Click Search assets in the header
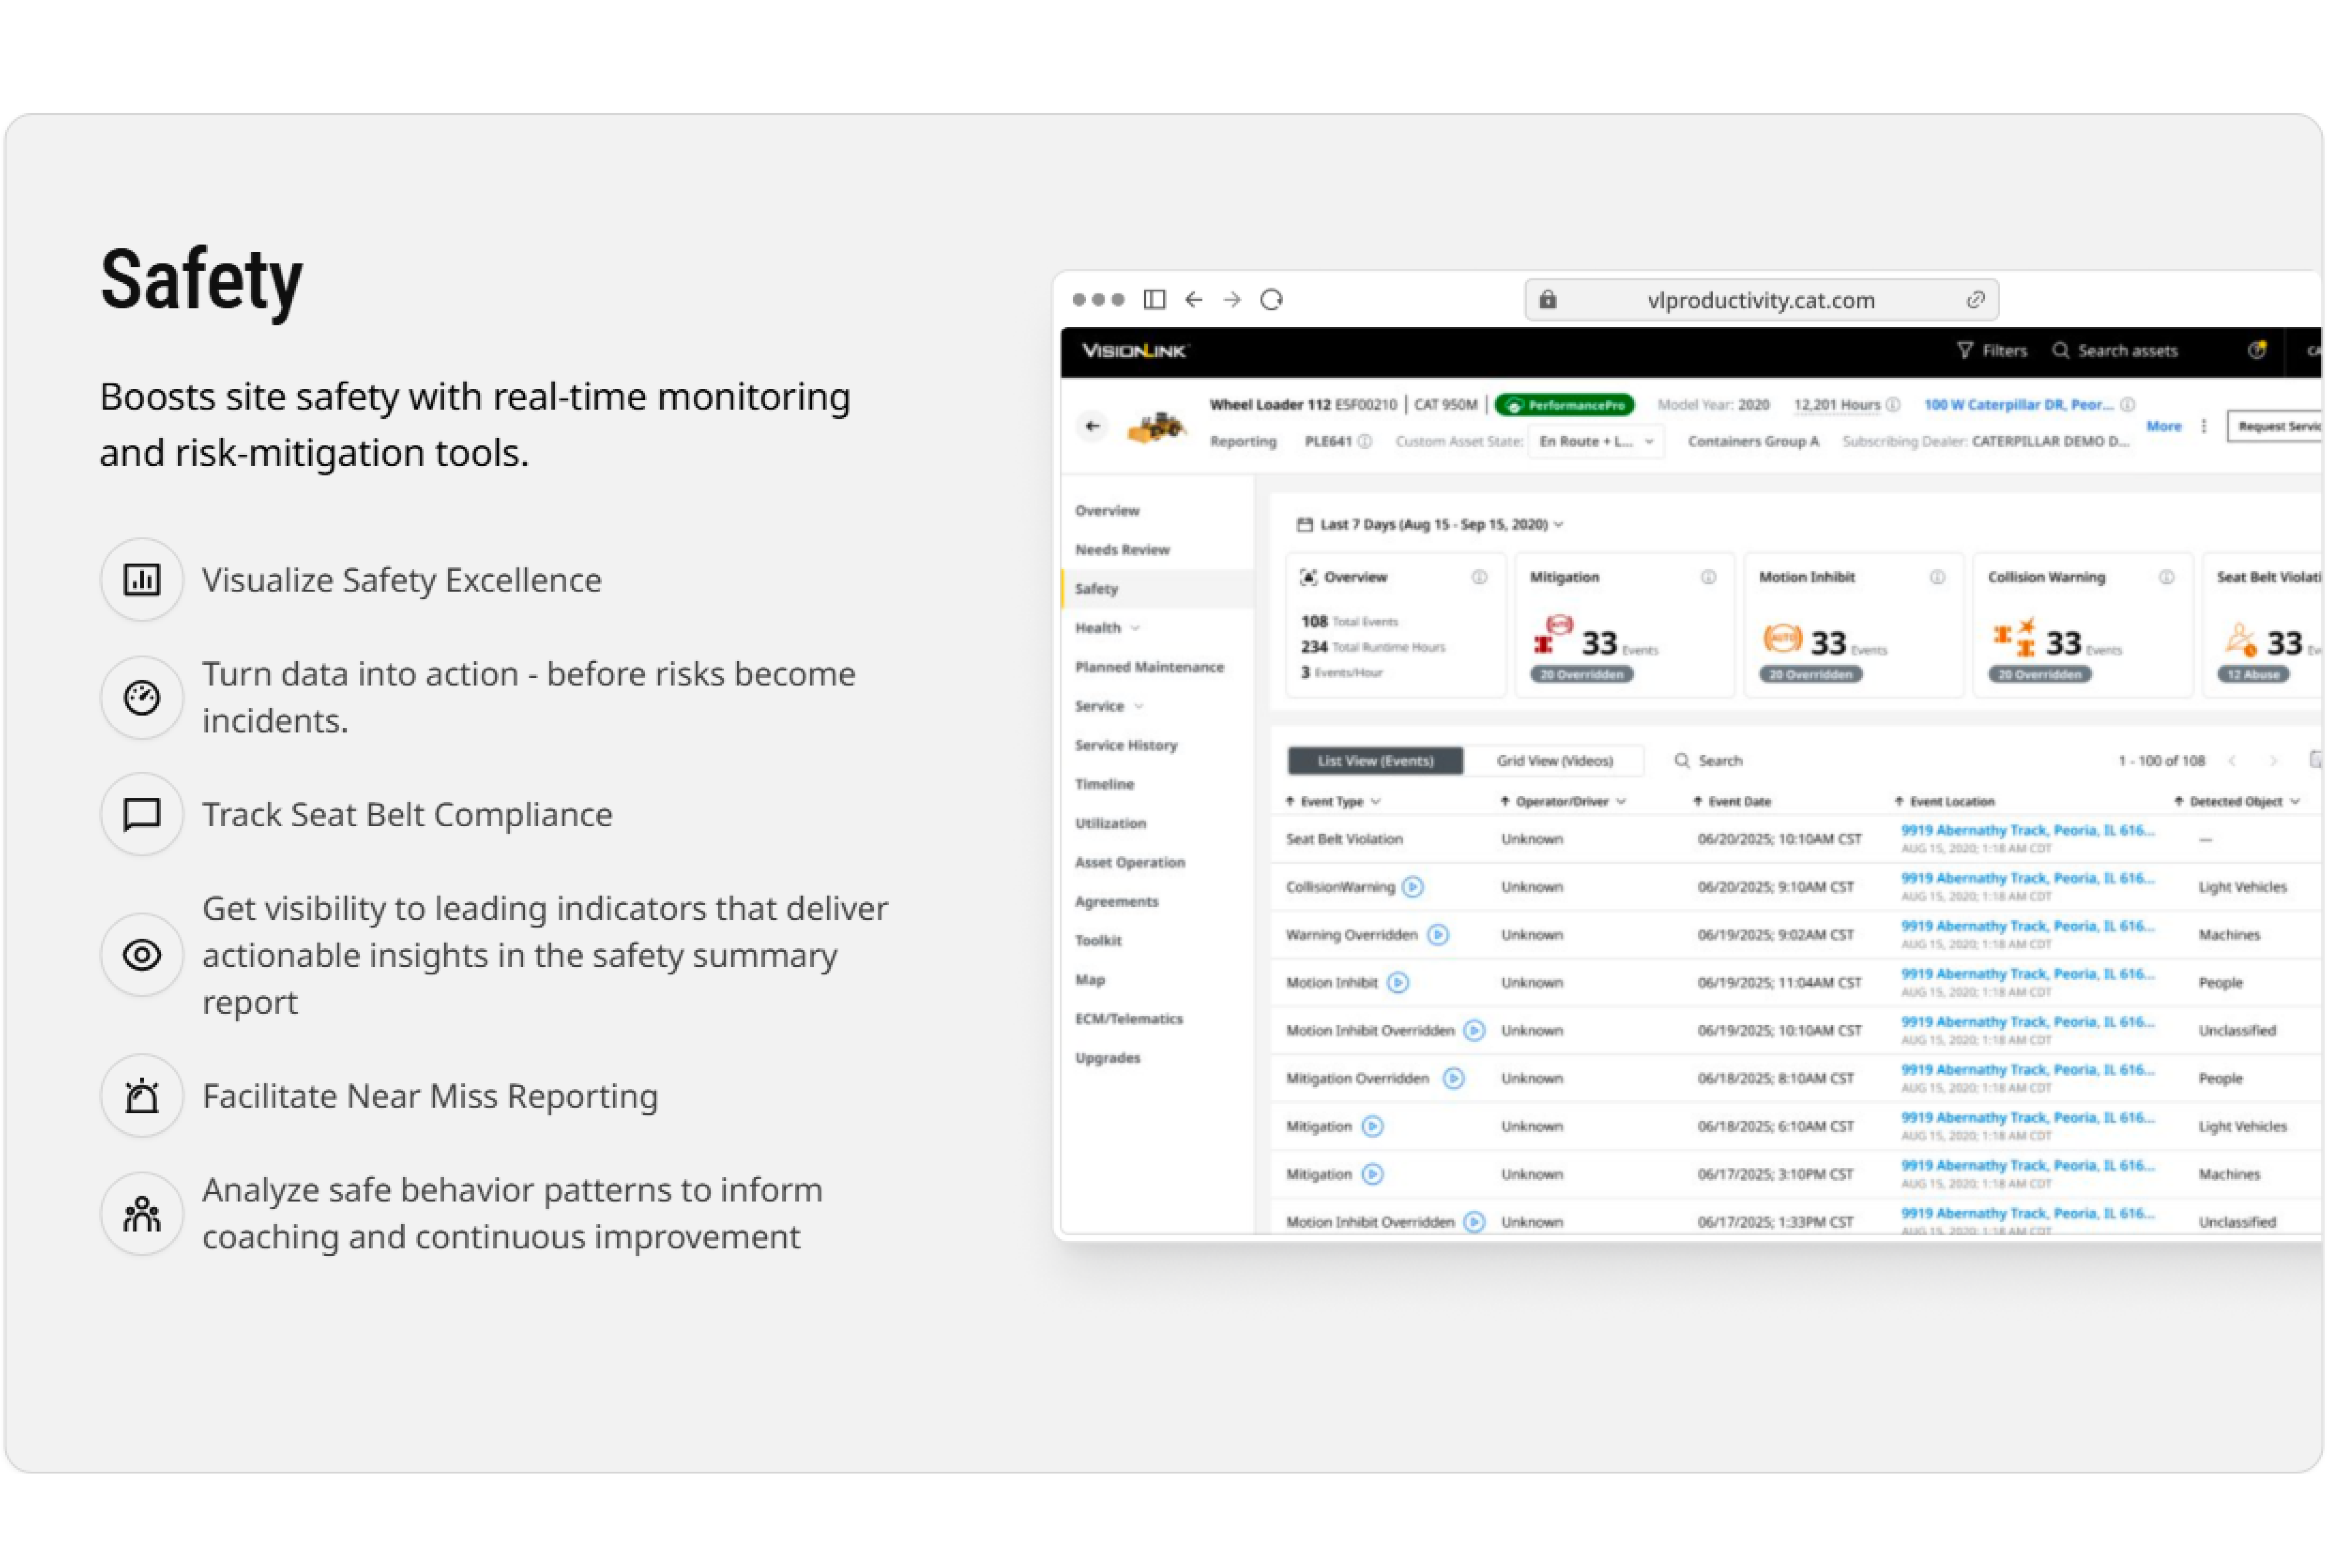The height and width of the screenshot is (1568, 2352). coord(2115,351)
